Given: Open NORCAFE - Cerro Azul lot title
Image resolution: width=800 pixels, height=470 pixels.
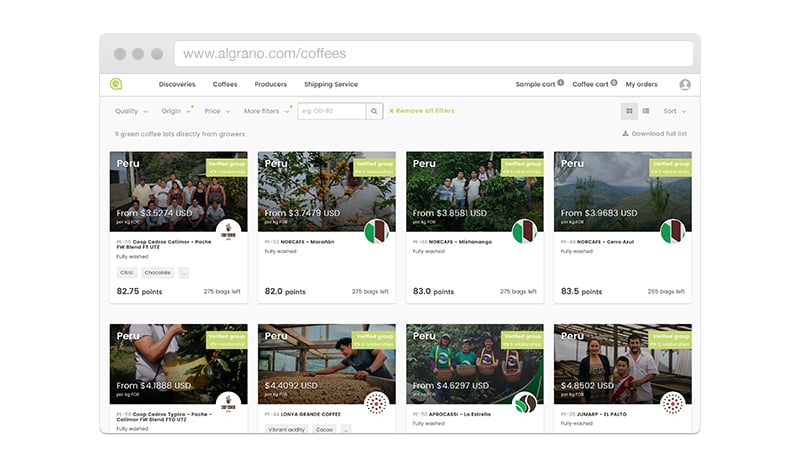Looking at the screenshot, I should (x=597, y=242).
